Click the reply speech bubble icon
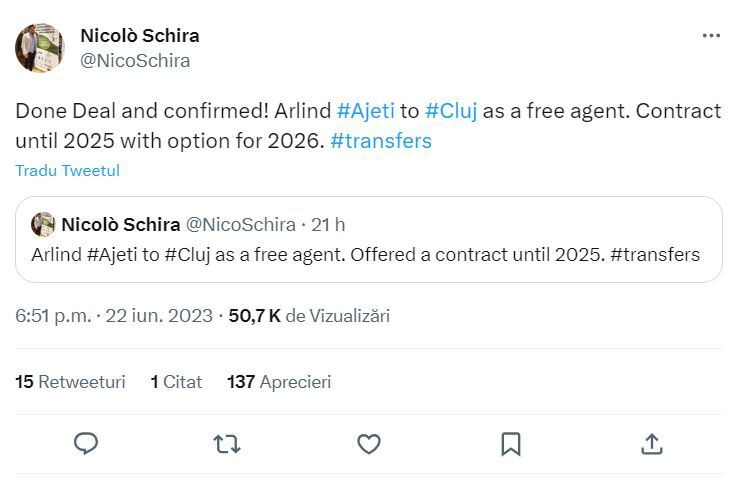 (86, 443)
